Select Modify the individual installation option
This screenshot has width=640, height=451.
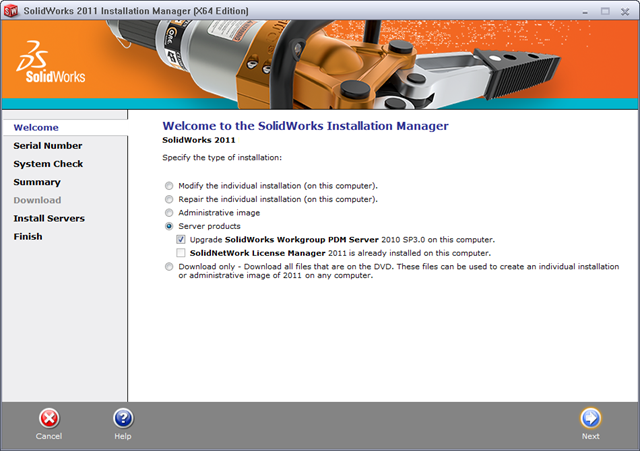coord(169,186)
